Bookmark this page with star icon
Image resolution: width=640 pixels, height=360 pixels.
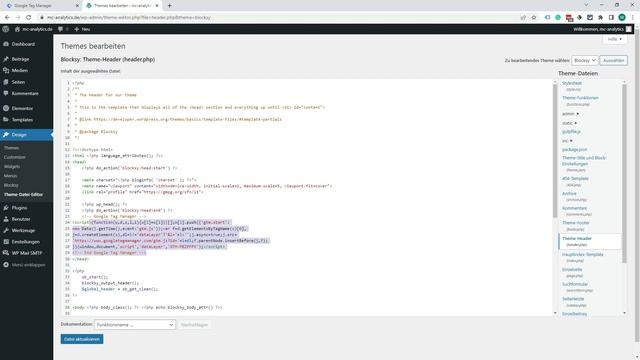(534, 18)
